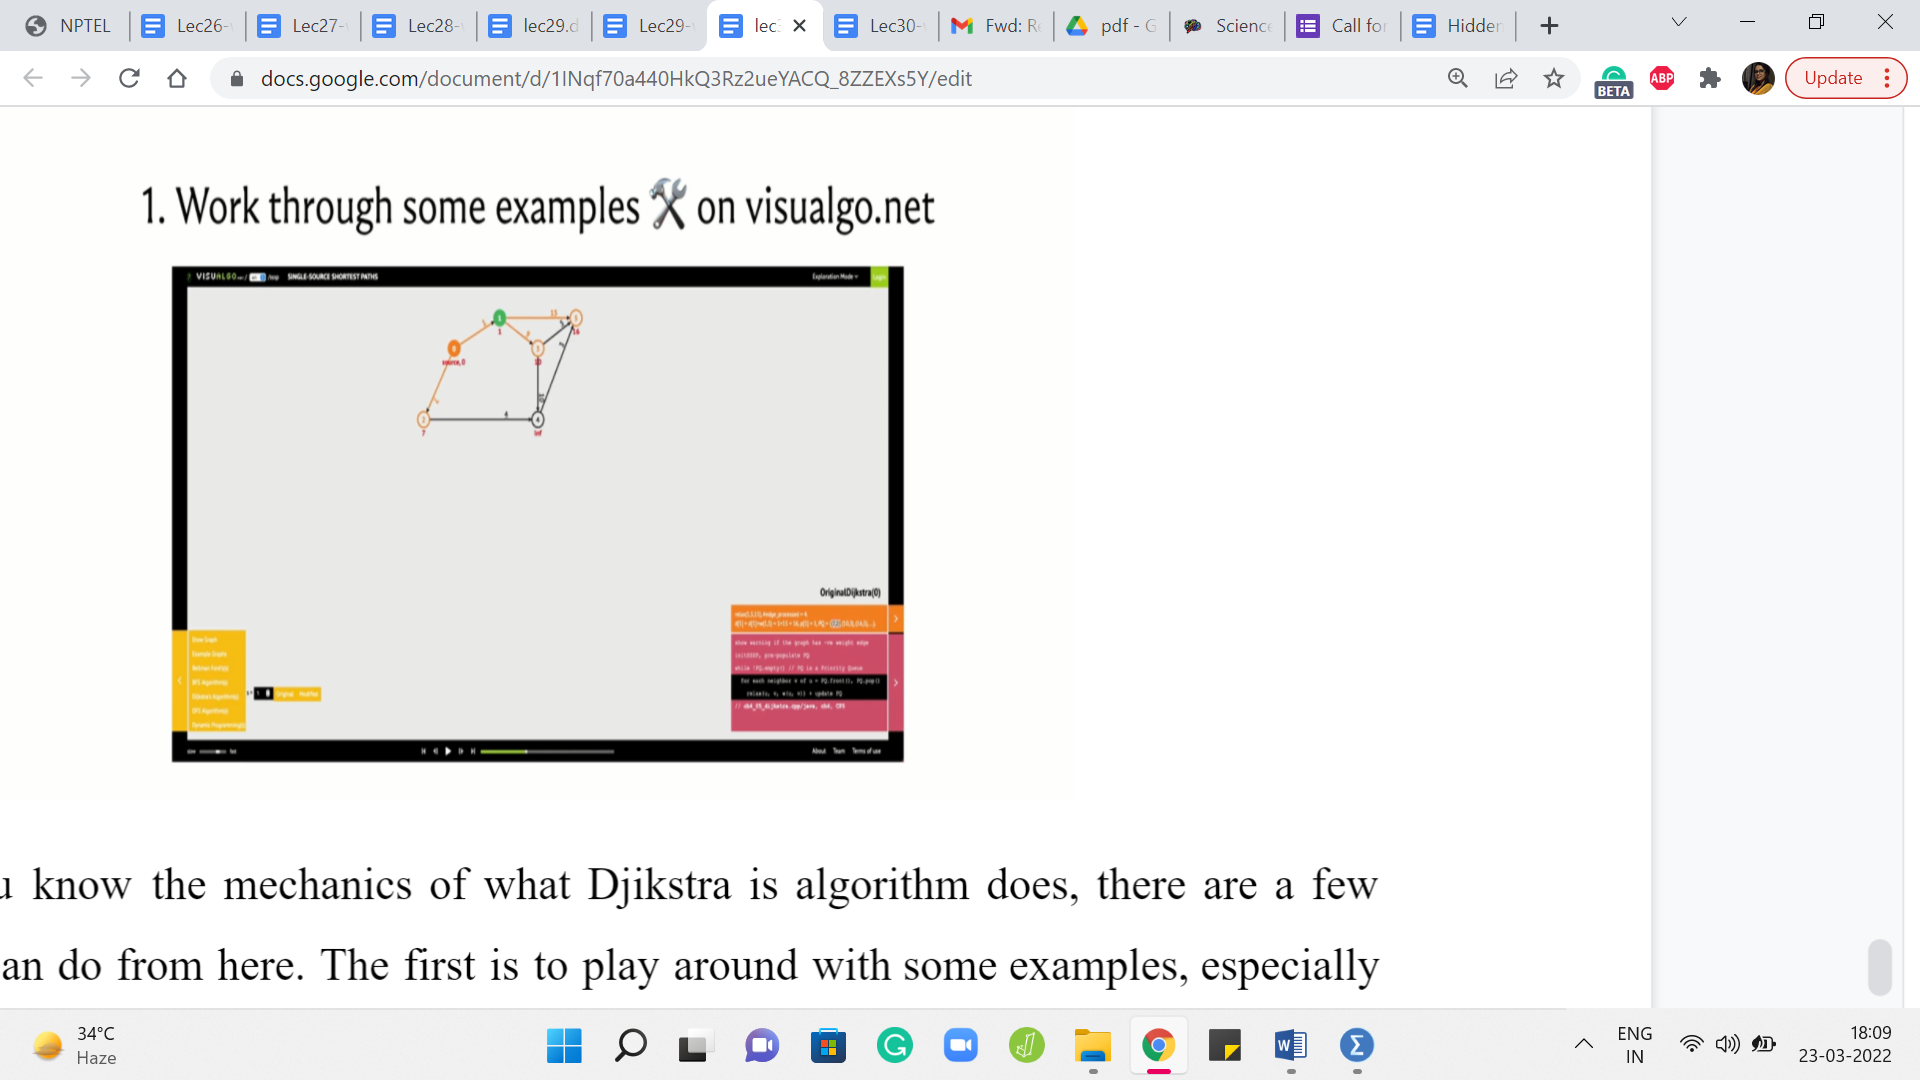Go to the browser home page

[177, 78]
